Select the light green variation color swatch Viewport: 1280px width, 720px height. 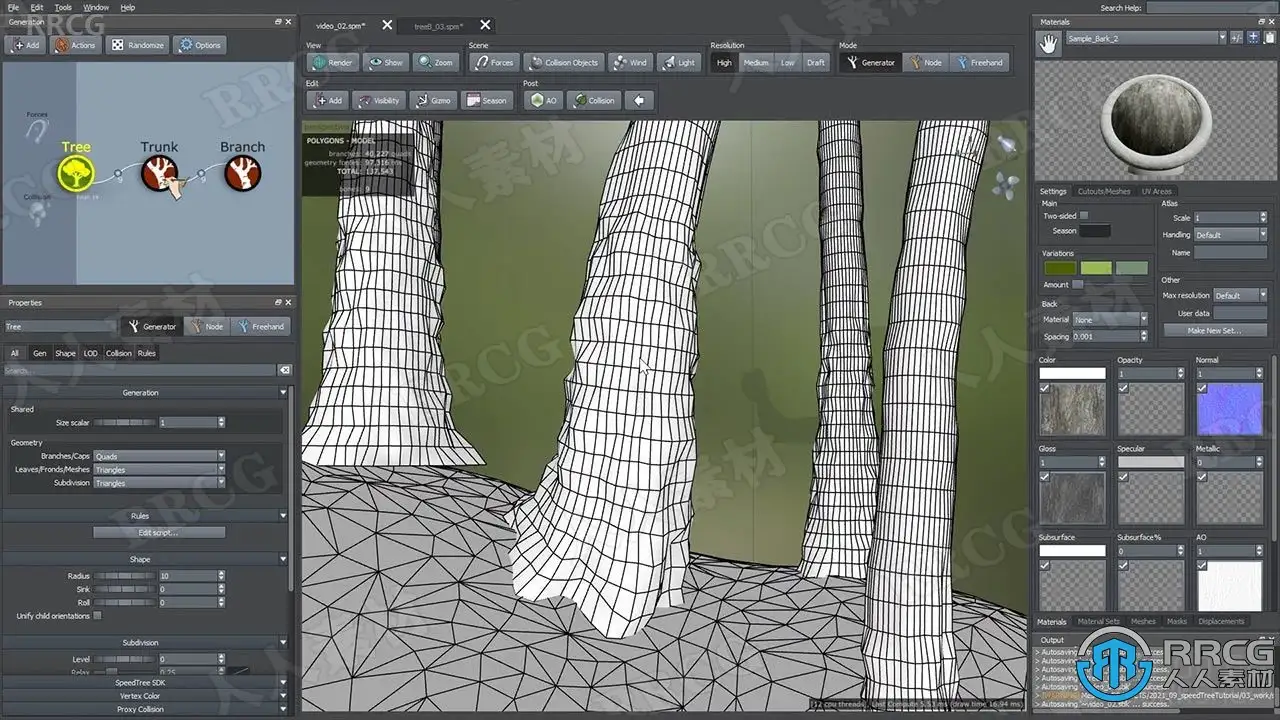coord(1096,268)
